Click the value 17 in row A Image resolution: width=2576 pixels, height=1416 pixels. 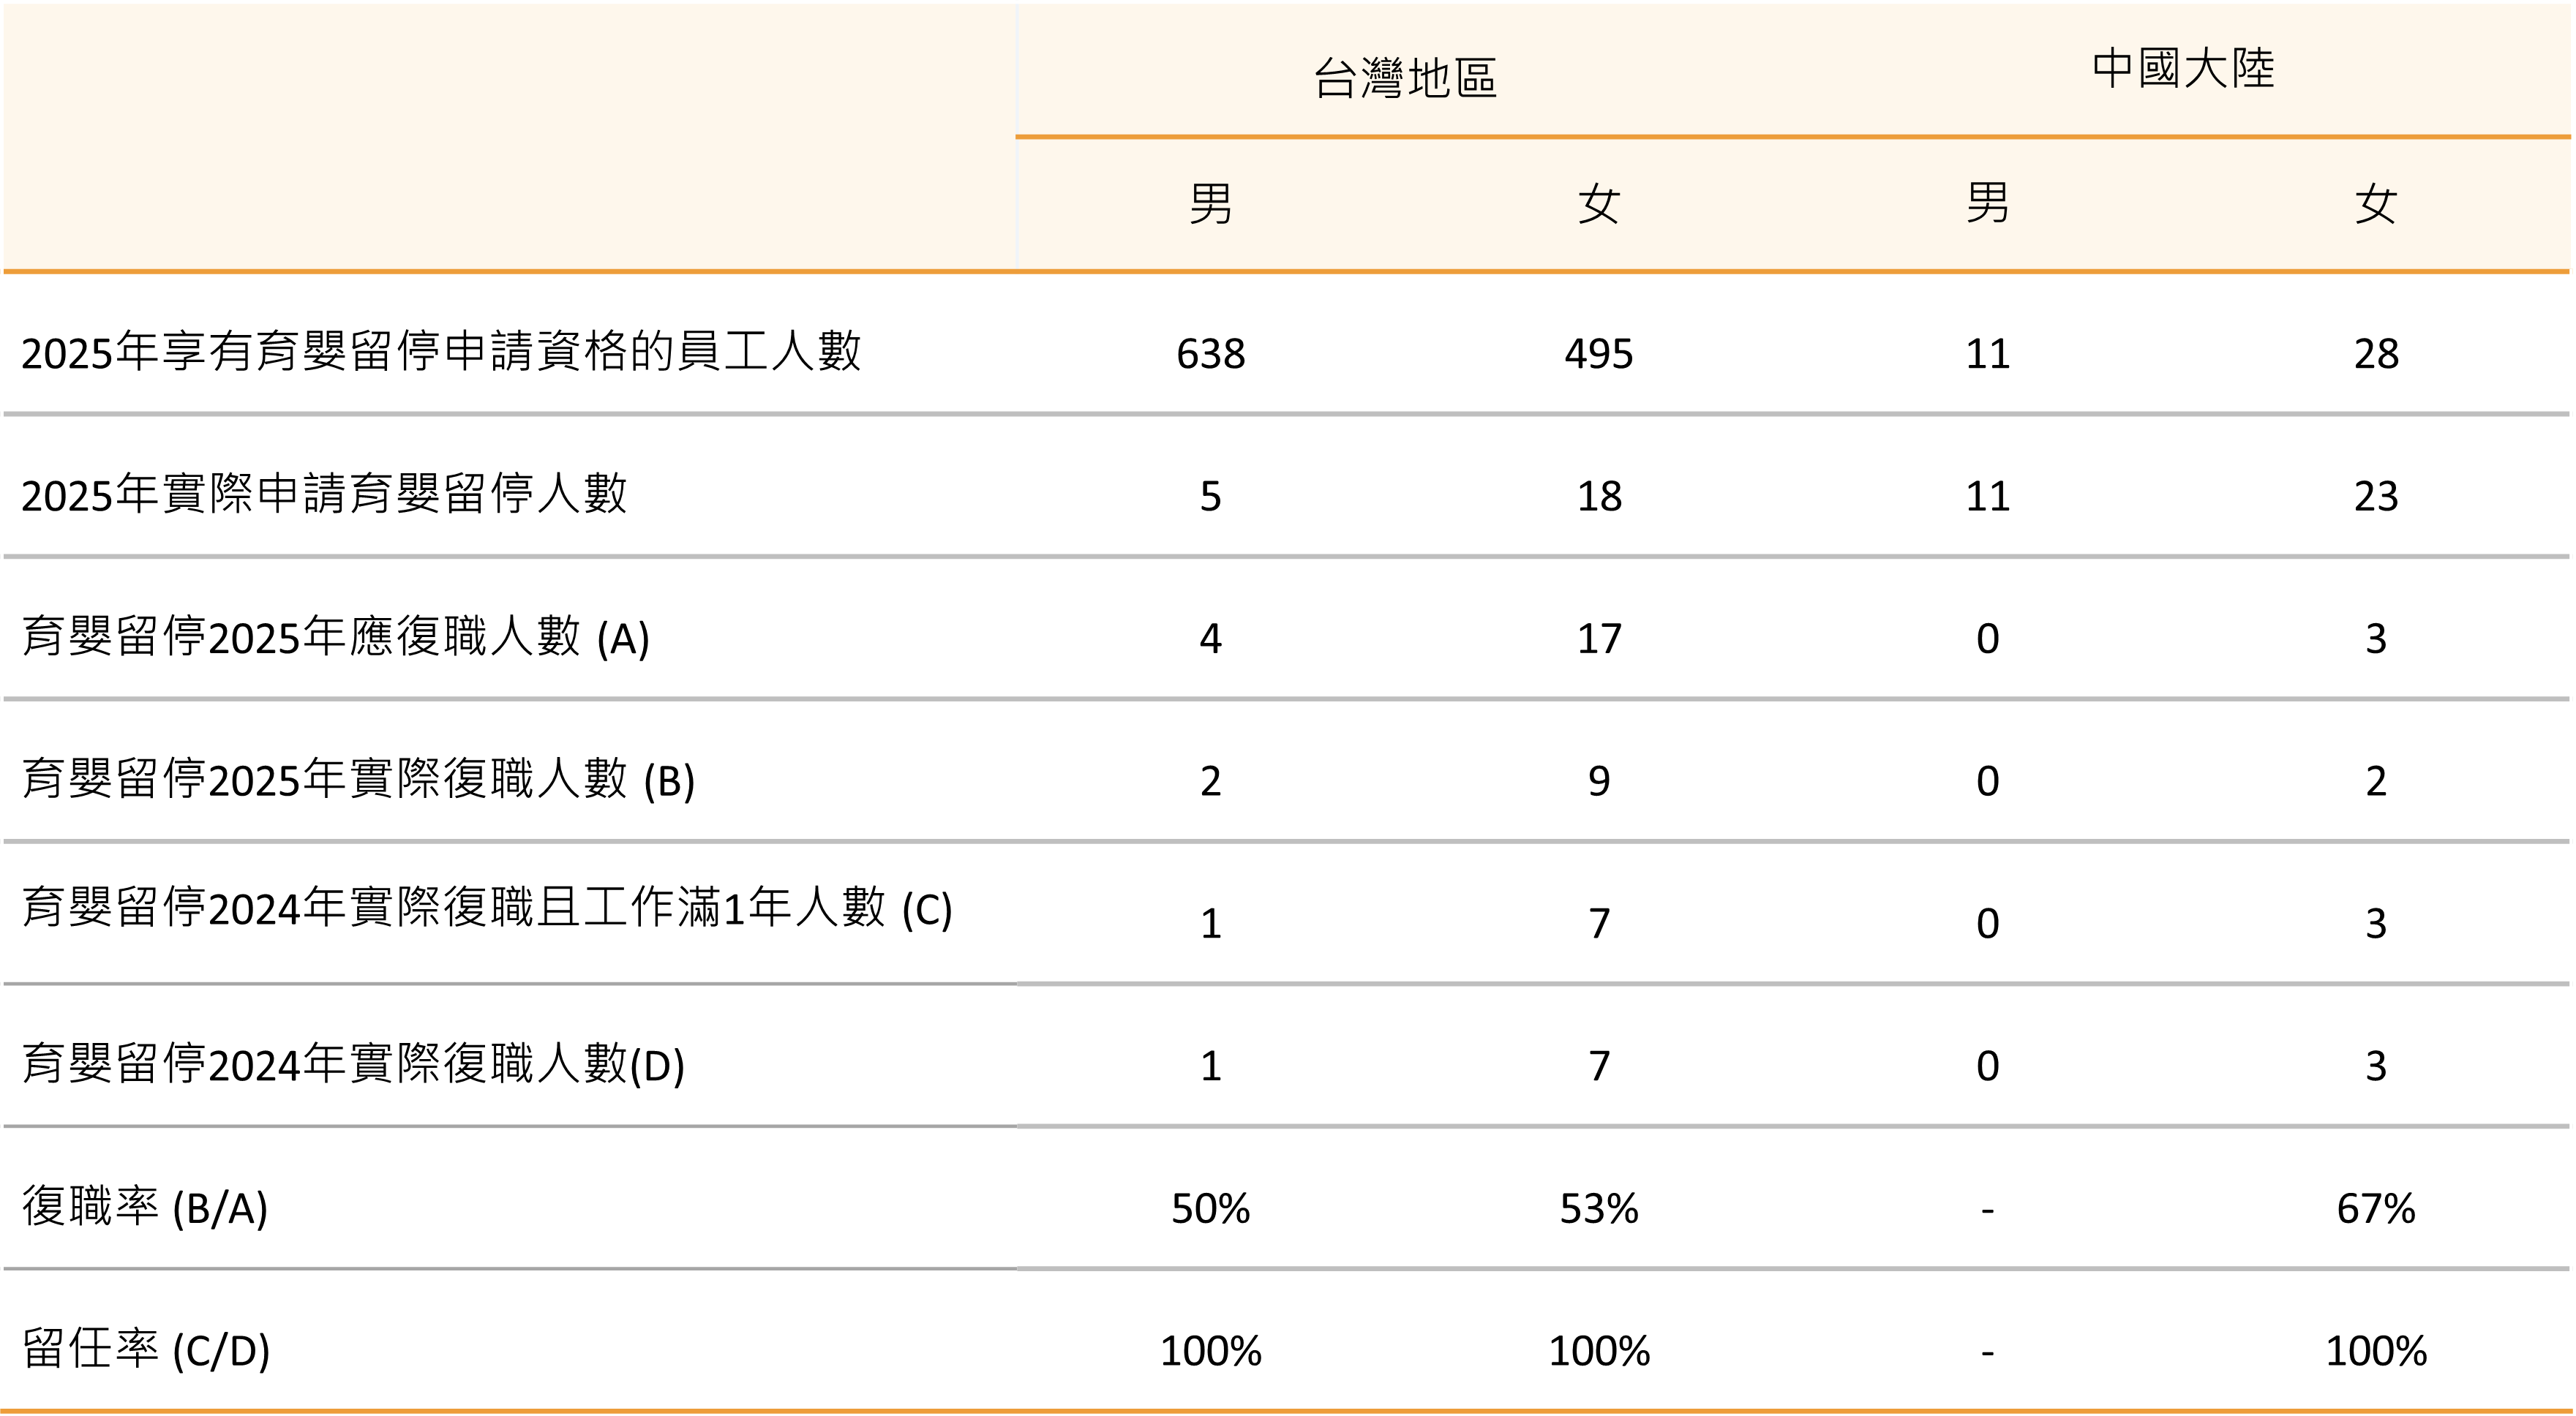[x=1599, y=638]
